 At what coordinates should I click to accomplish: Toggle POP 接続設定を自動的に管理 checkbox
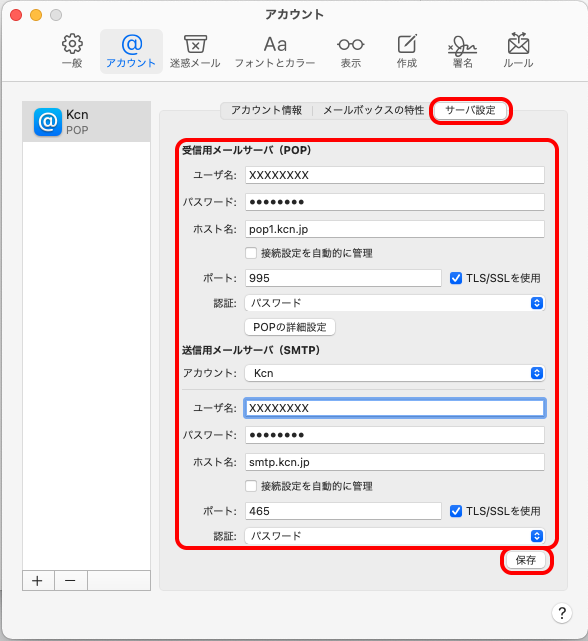[x=251, y=253]
